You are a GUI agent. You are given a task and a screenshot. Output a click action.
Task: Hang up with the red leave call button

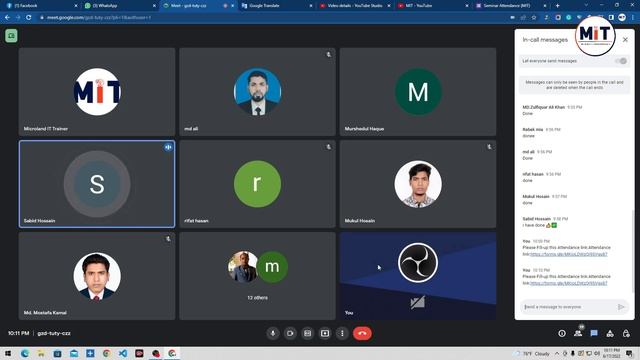coord(362,333)
